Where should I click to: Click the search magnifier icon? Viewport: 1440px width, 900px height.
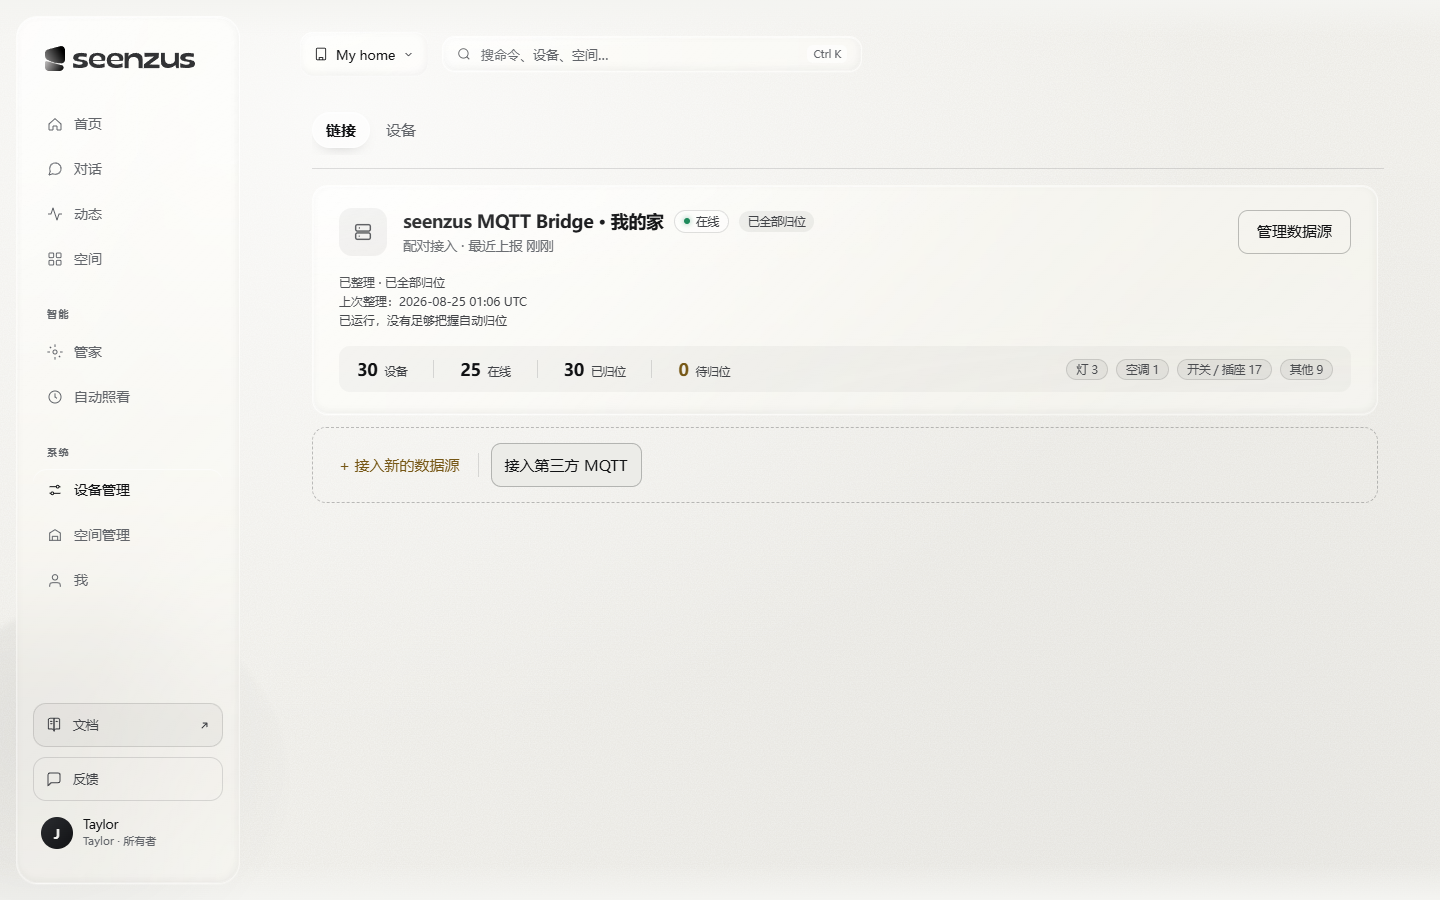[x=464, y=54]
